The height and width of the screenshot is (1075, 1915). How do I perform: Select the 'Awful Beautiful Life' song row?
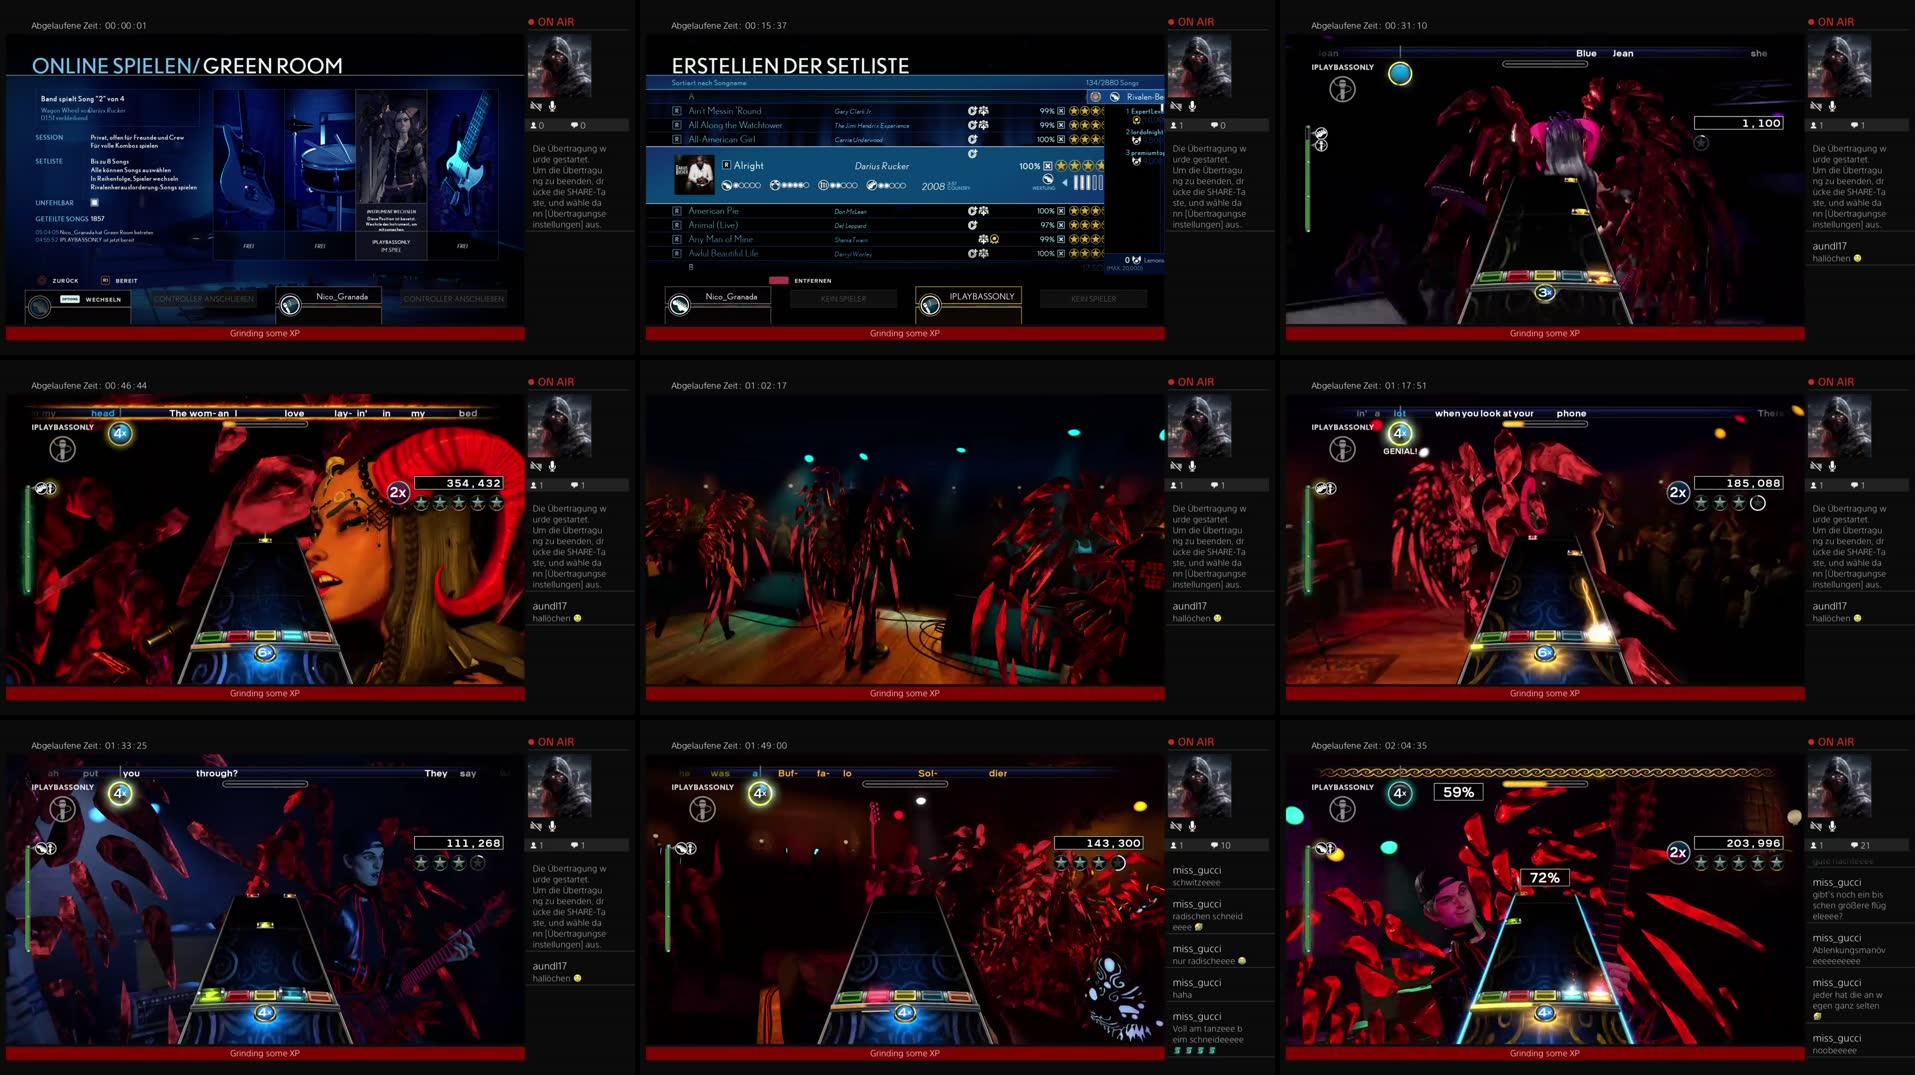click(875, 253)
